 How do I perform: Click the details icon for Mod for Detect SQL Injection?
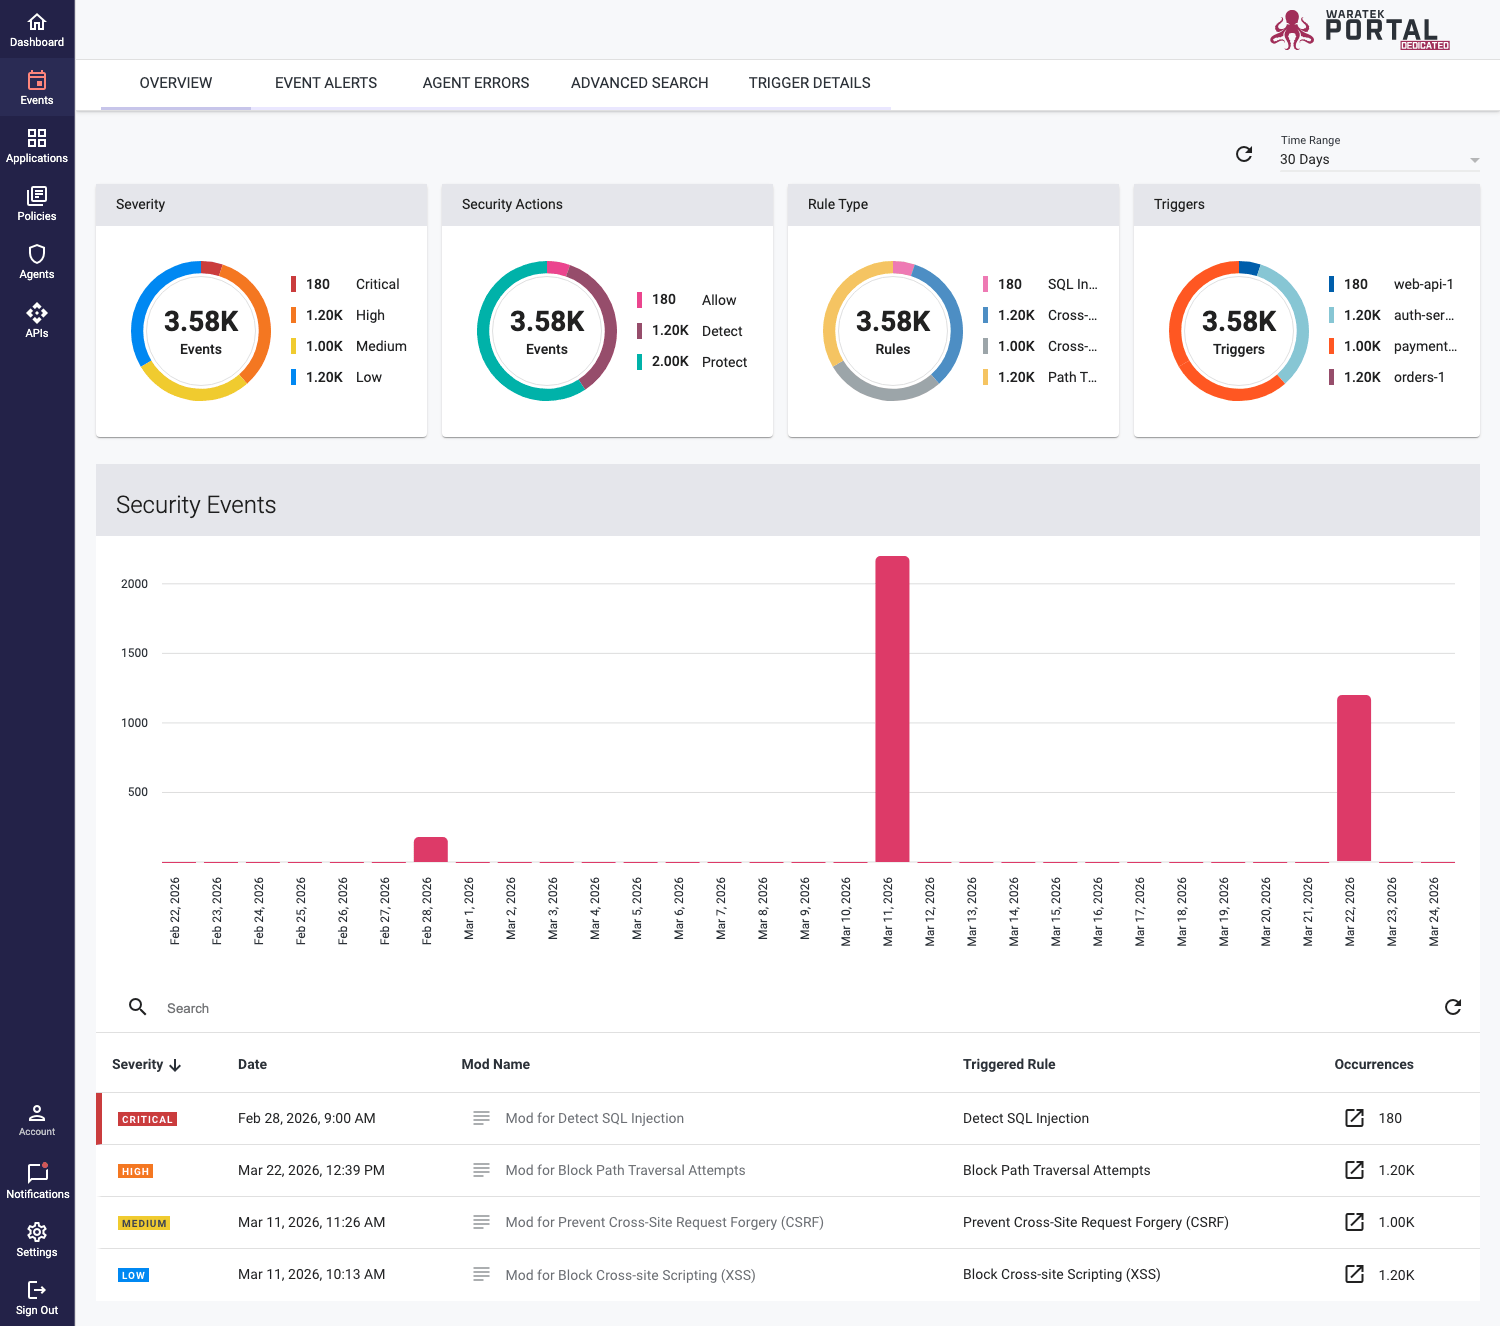(481, 1118)
